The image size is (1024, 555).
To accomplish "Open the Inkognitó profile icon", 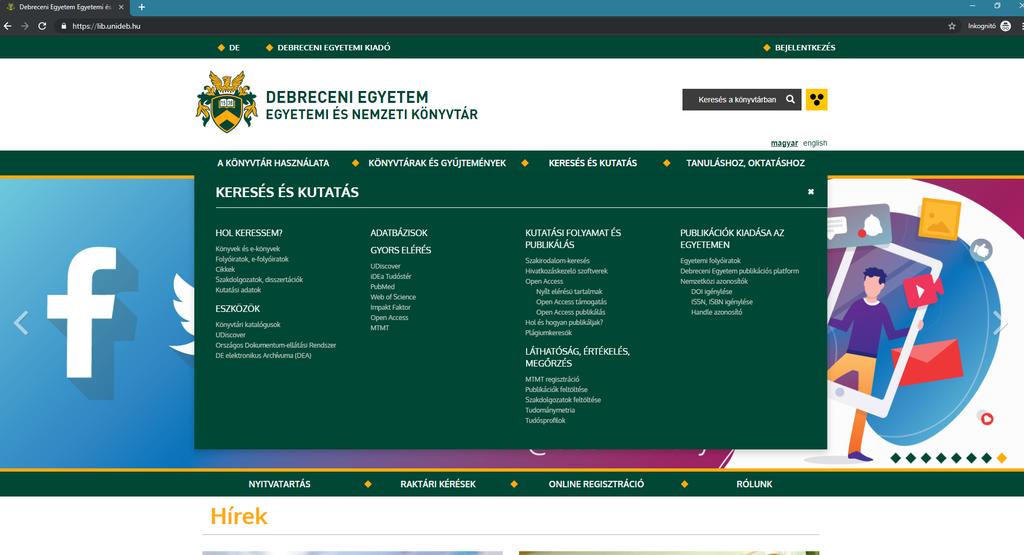I will pos(1006,26).
